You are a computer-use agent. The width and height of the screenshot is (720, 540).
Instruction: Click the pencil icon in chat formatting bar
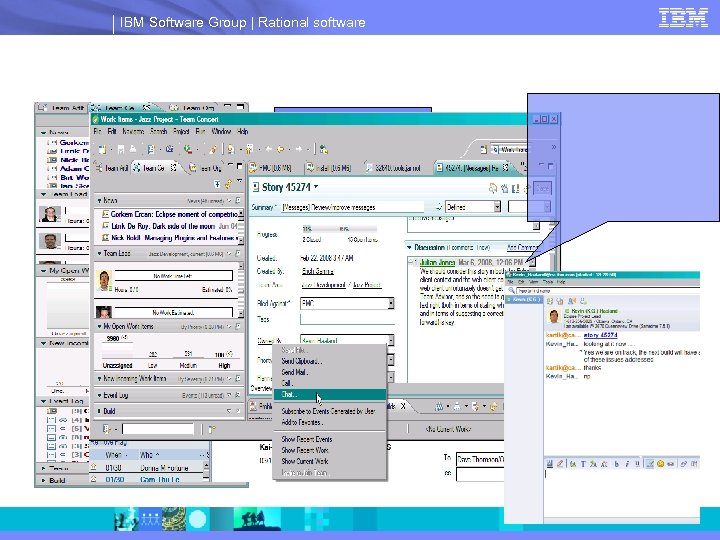[560, 464]
